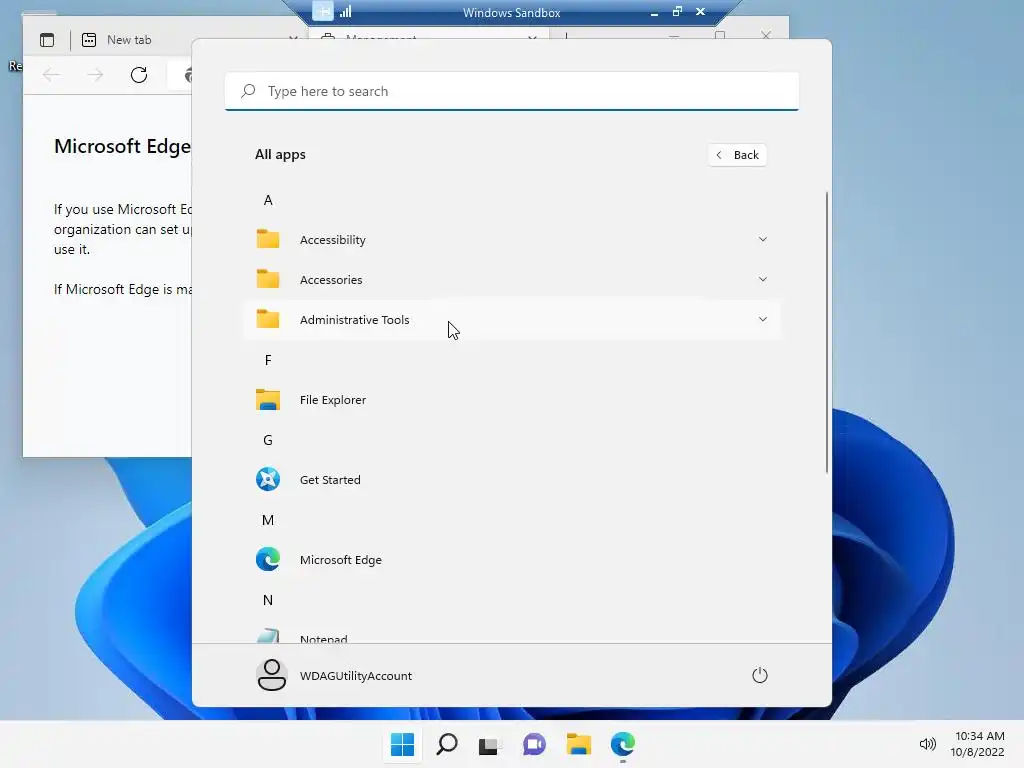Screen dimensions: 1024x768
Task: Expand the Administrative Tools chevron
Action: pyautogui.click(x=763, y=319)
